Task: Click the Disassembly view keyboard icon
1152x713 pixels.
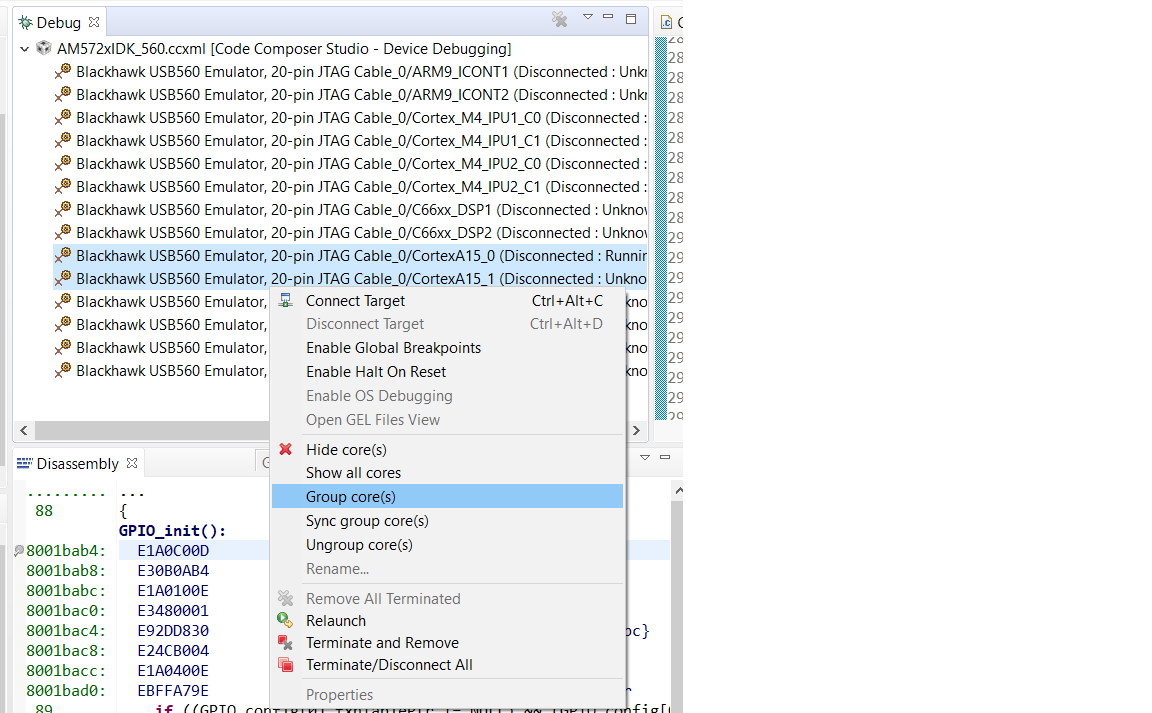Action: click(25, 463)
